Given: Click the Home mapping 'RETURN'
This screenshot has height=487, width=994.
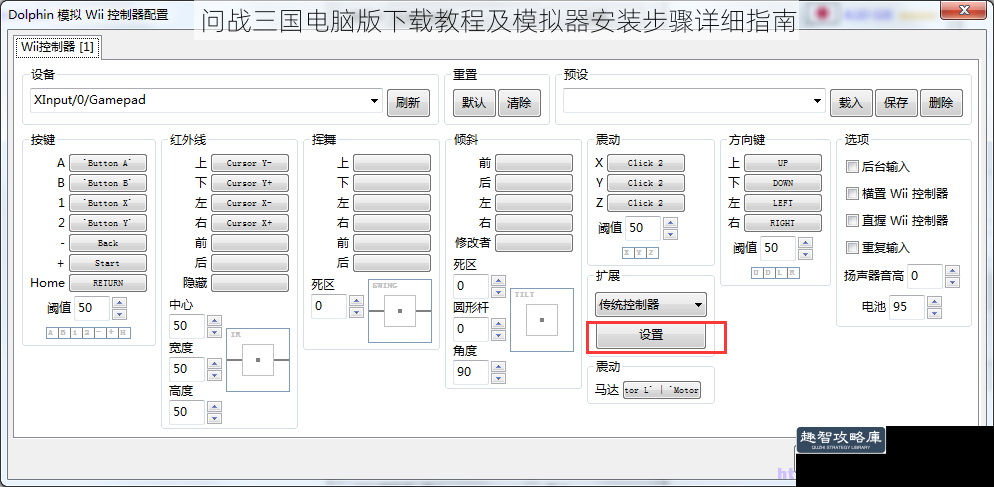Looking at the screenshot, I should (x=108, y=283).
